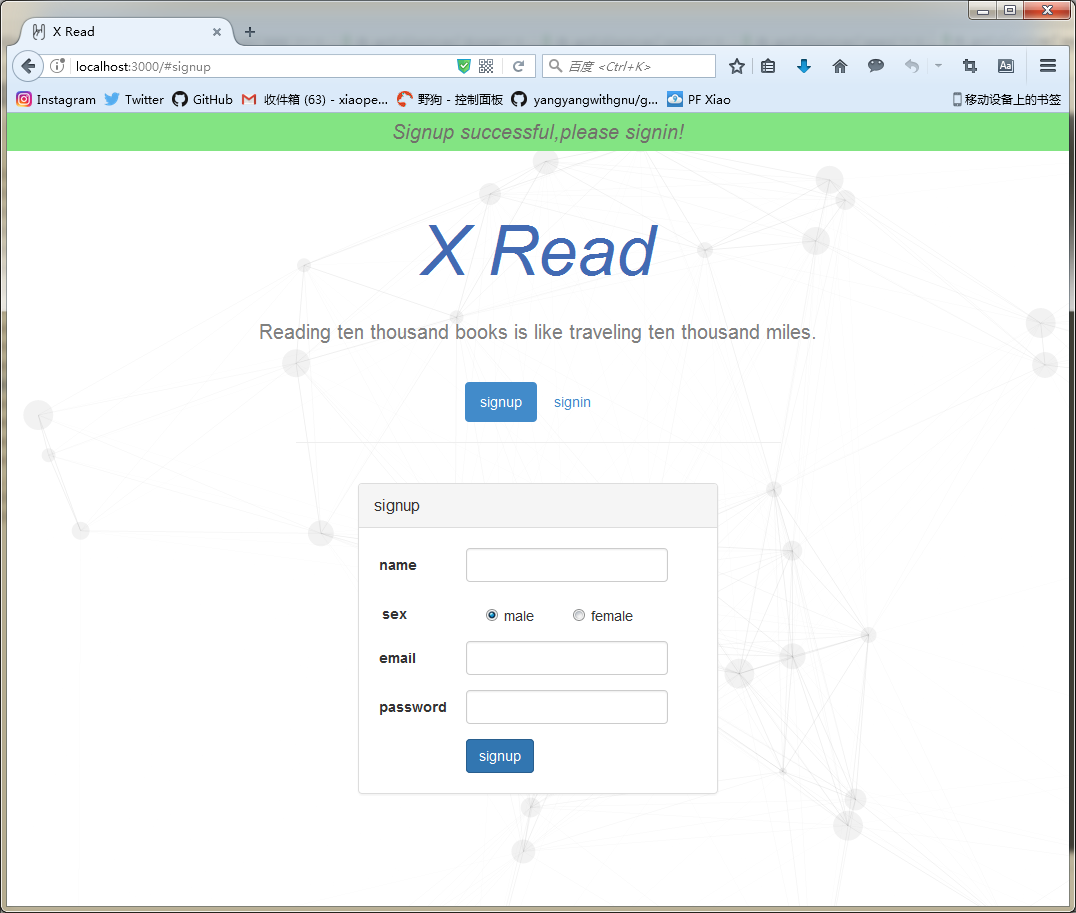Open the Twitter bookmark
Screen dimensions: 1076x913
(x=134, y=100)
